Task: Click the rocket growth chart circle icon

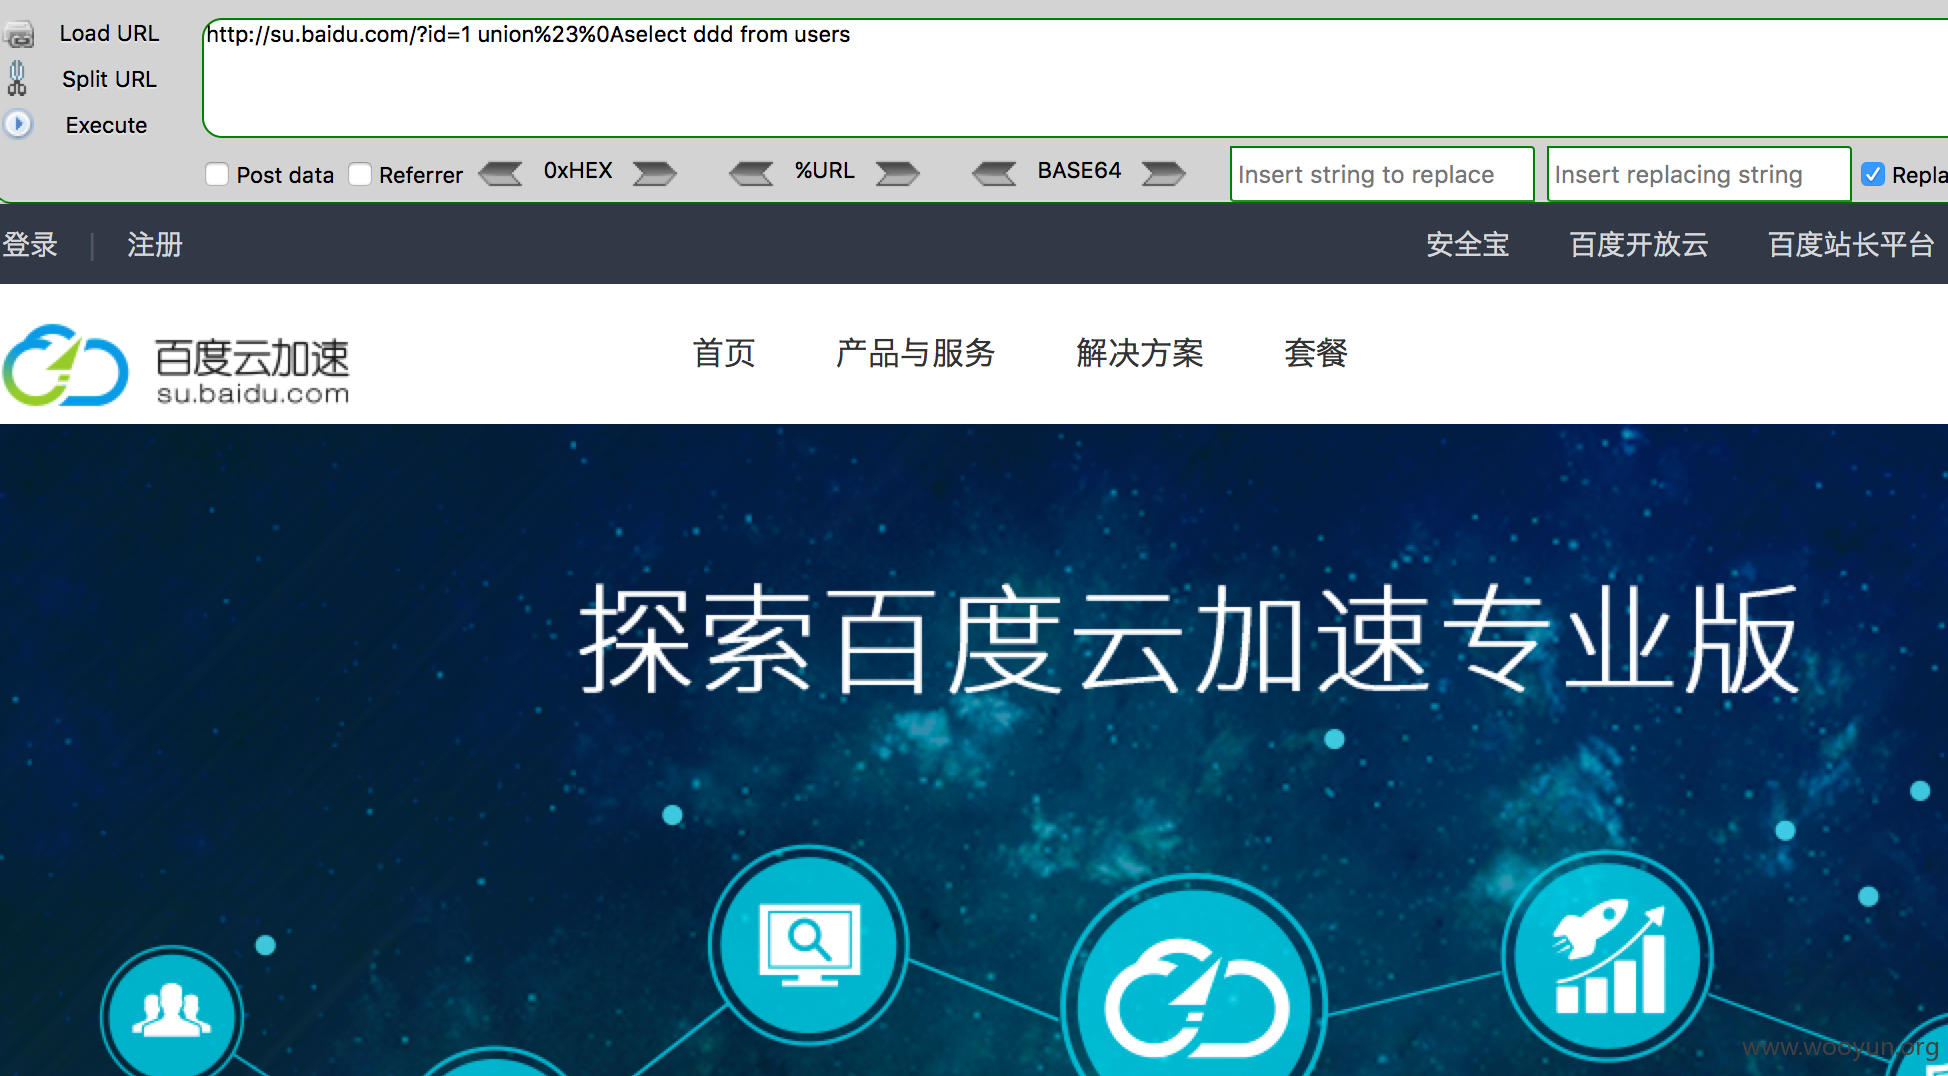Action: [x=1608, y=956]
